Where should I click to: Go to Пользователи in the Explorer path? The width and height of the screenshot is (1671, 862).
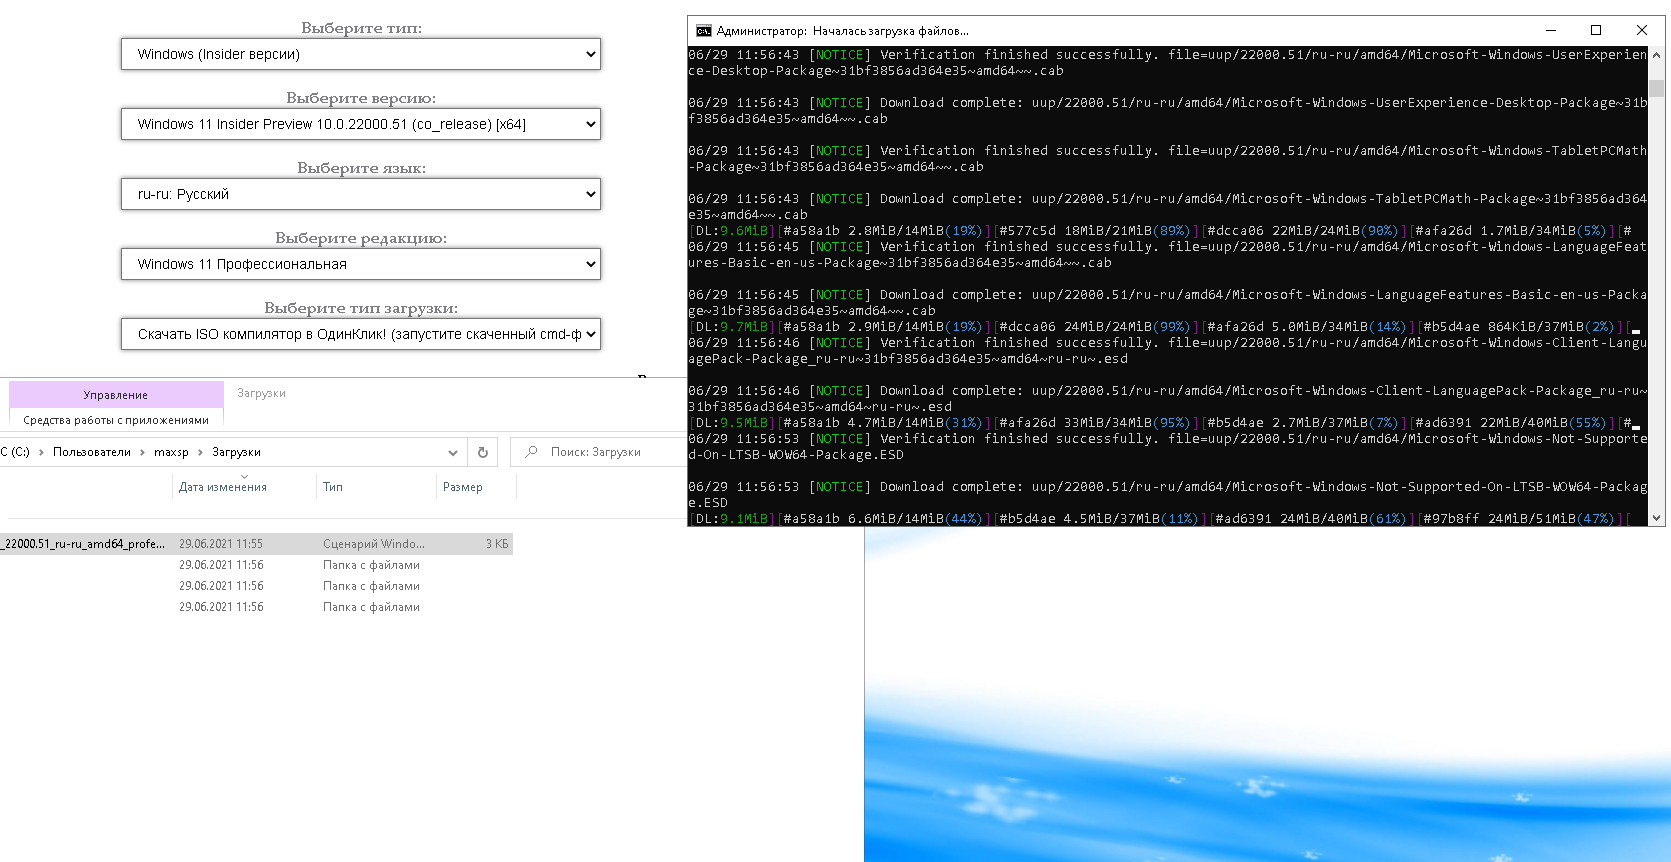92,452
